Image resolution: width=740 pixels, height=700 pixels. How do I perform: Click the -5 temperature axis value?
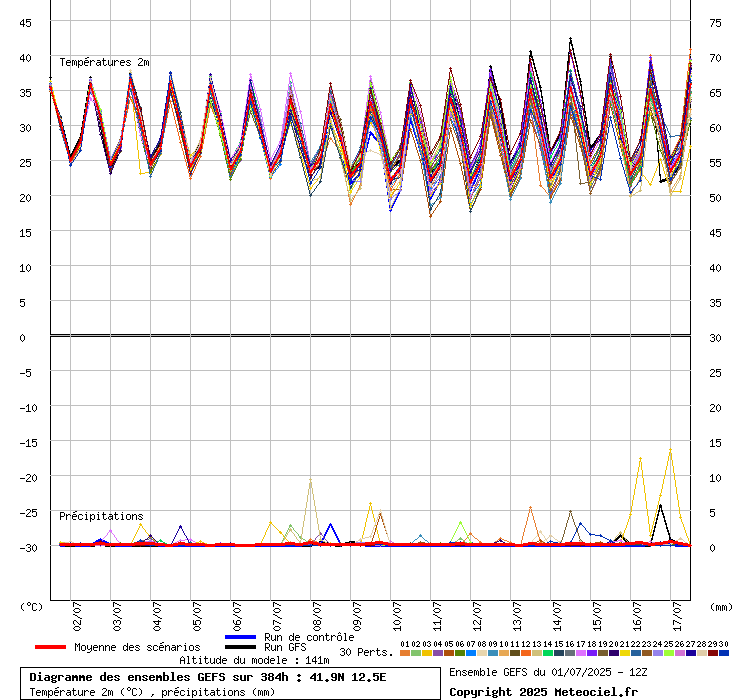pos(25,373)
